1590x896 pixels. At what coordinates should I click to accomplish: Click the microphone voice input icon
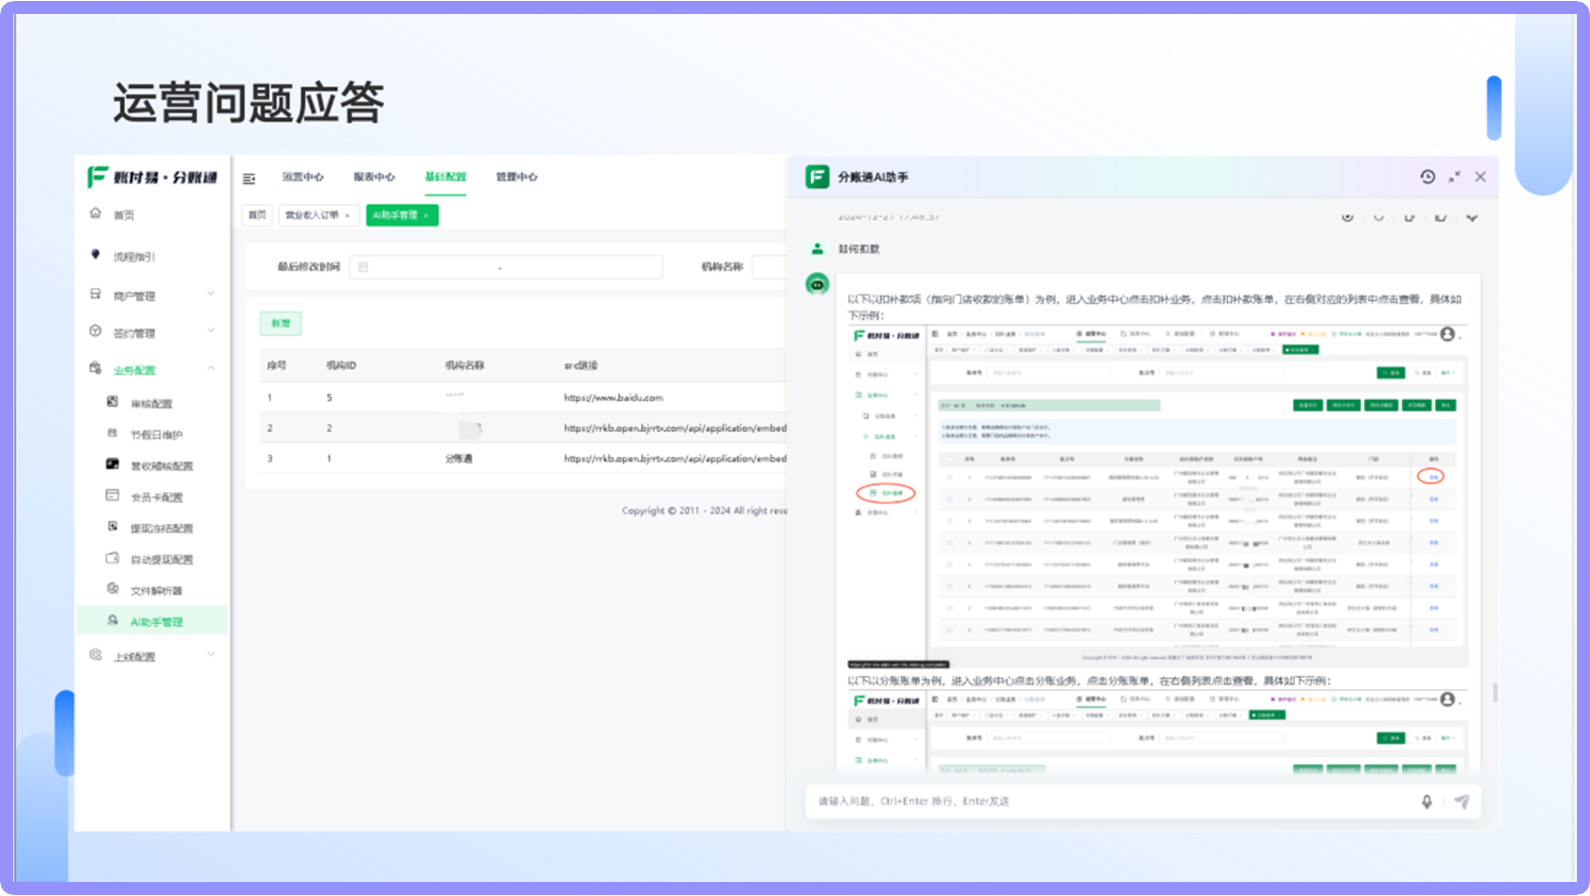[1427, 801]
